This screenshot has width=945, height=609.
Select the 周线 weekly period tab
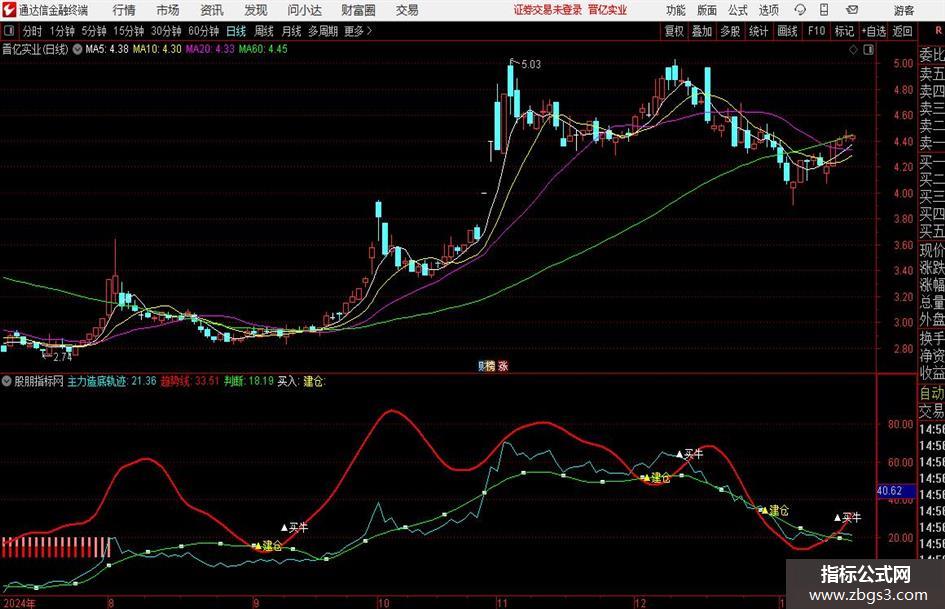[x=263, y=31]
